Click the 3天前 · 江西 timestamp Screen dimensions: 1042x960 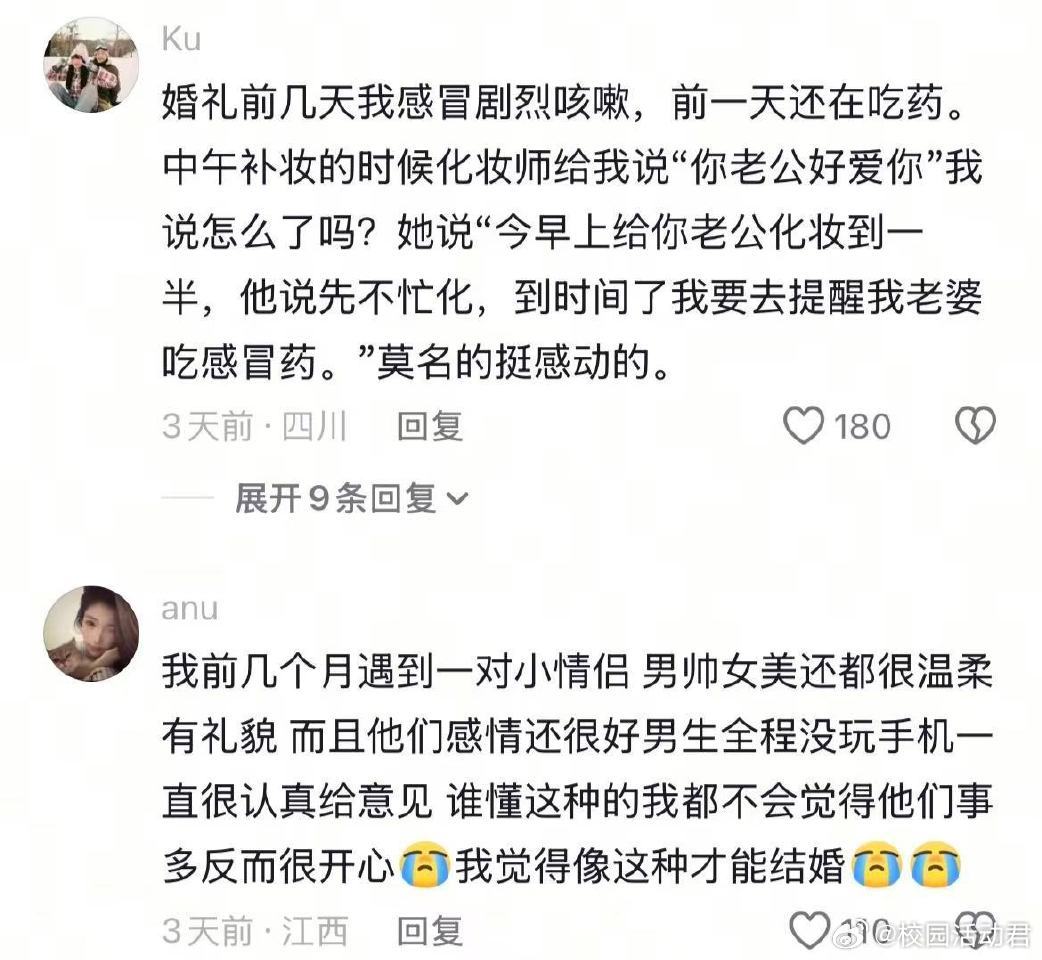pos(255,931)
